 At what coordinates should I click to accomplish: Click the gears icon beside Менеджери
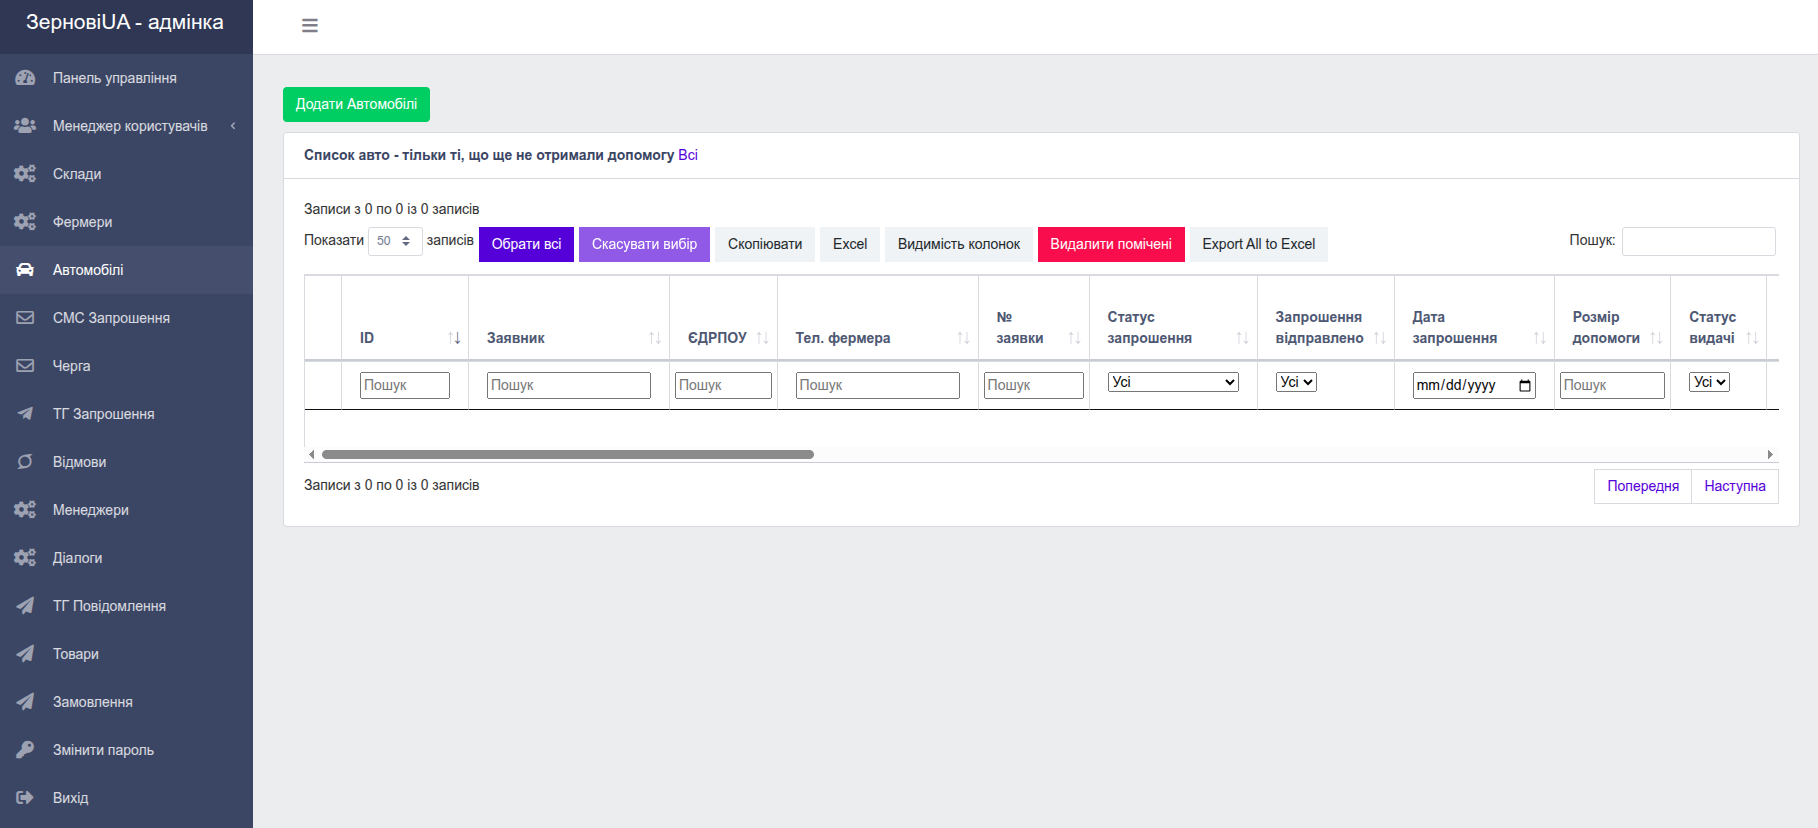[25, 510]
